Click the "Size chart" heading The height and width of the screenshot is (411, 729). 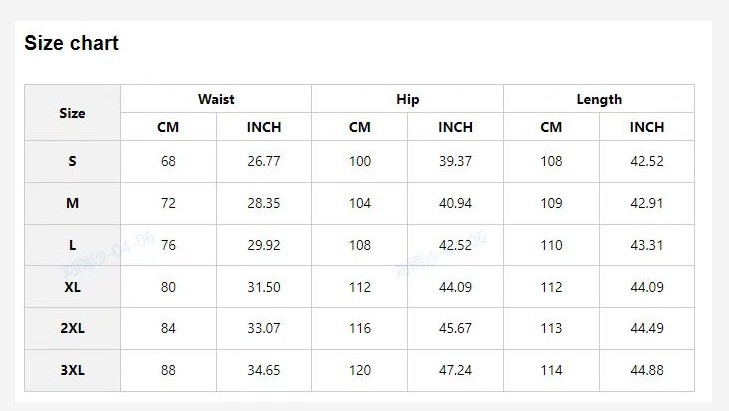click(71, 43)
